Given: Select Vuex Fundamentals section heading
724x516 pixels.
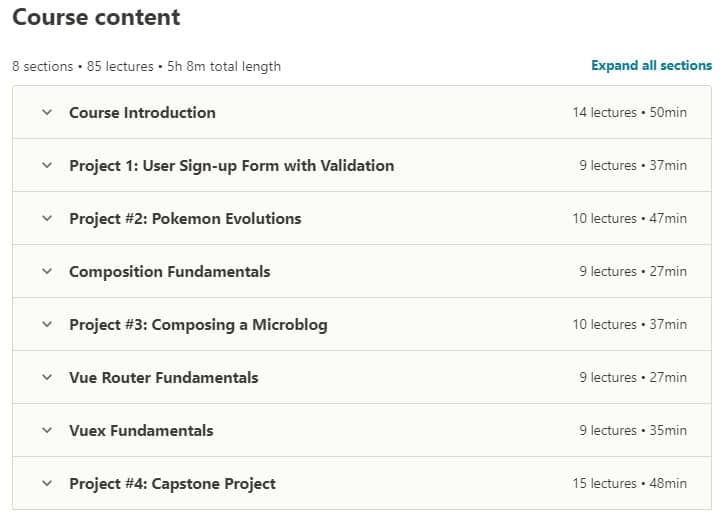Looking at the screenshot, I should [x=141, y=431].
